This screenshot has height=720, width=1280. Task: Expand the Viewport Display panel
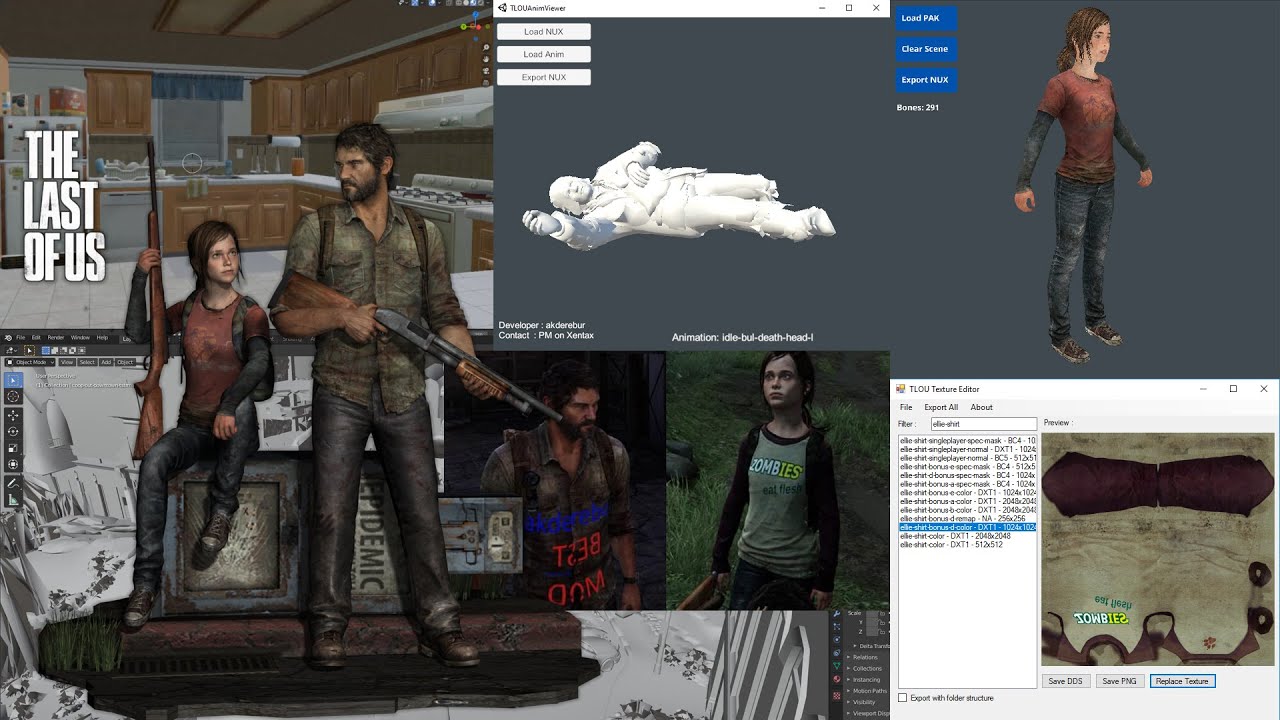[x=866, y=713]
